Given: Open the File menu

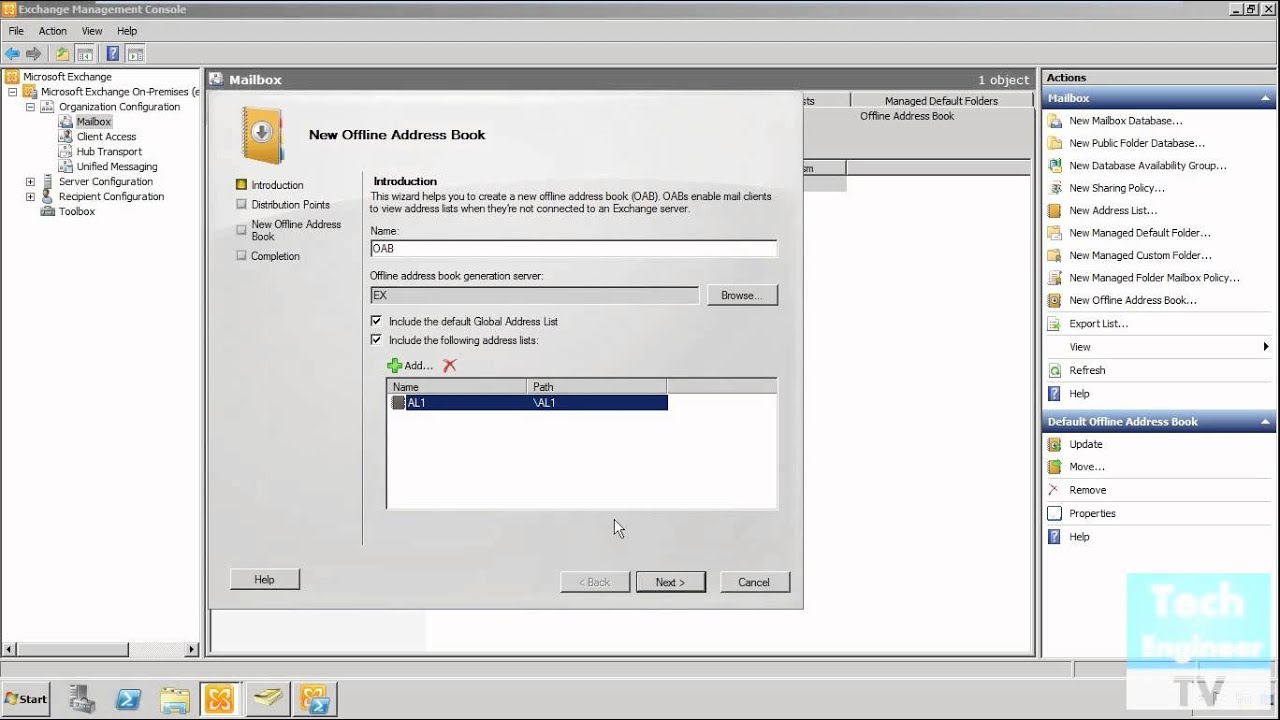Looking at the screenshot, I should tap(16, 31).
